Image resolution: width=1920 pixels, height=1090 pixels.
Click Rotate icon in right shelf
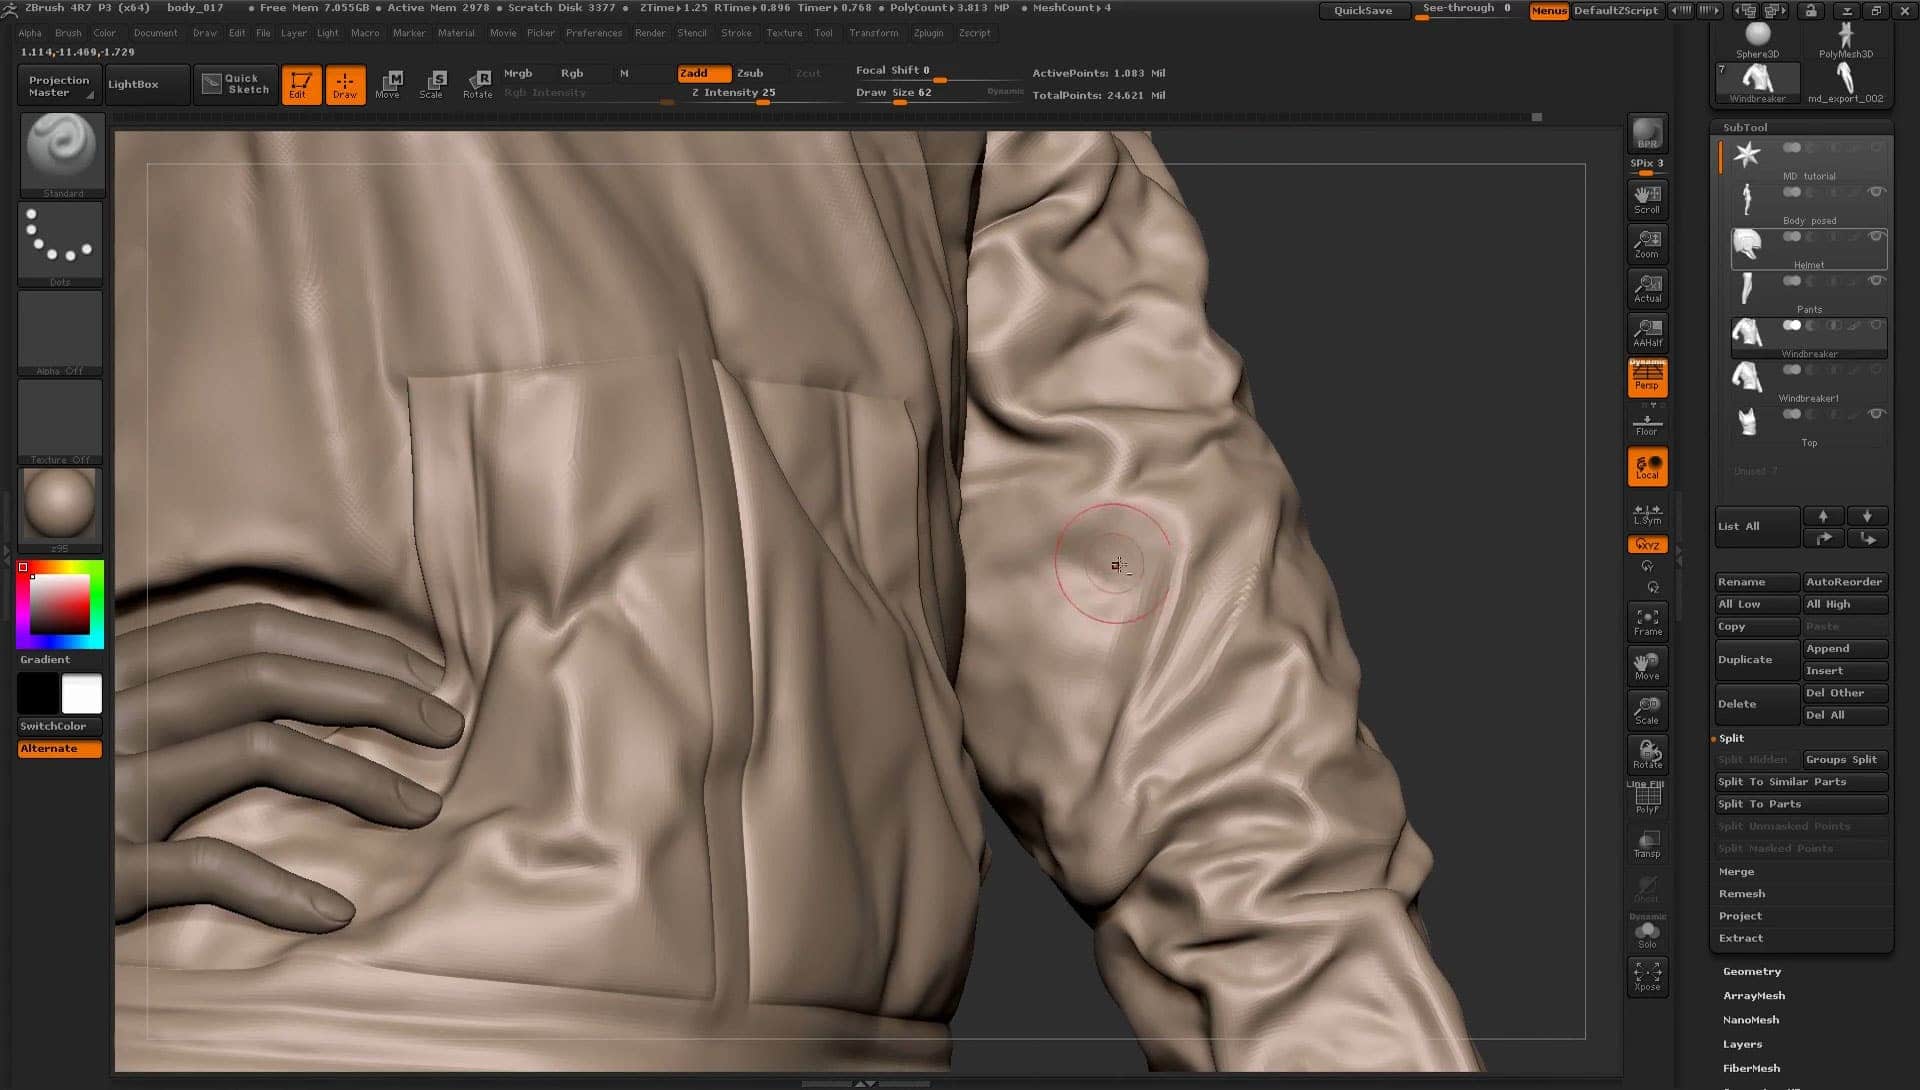(x=1647, y=754)
